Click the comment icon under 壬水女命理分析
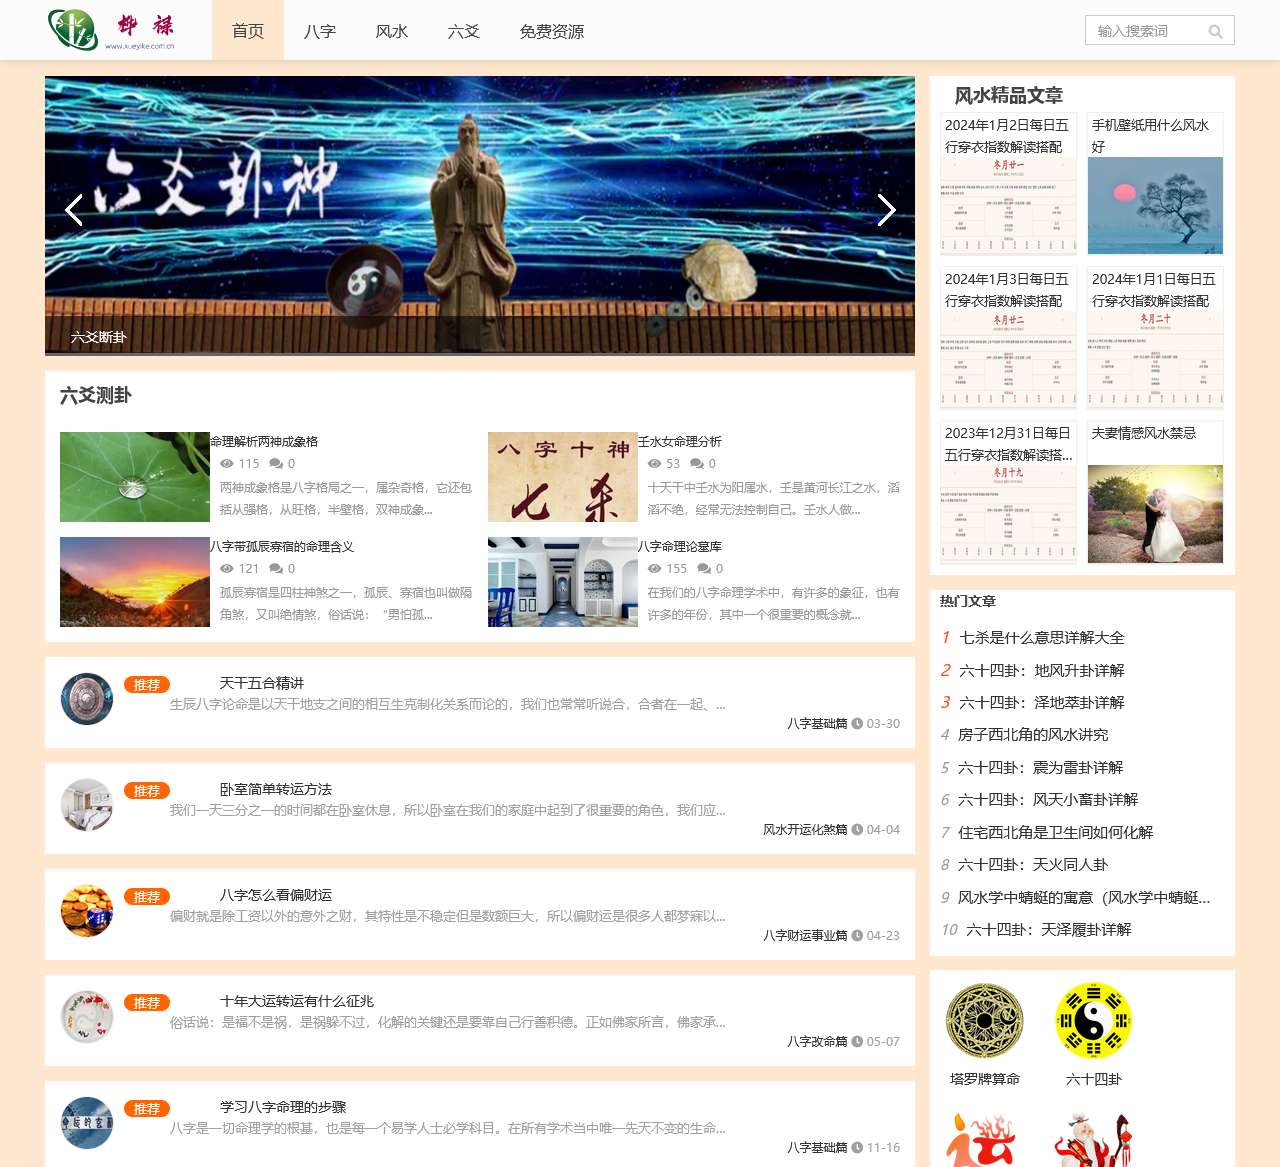The image size is (1280, 1167). 697,464
